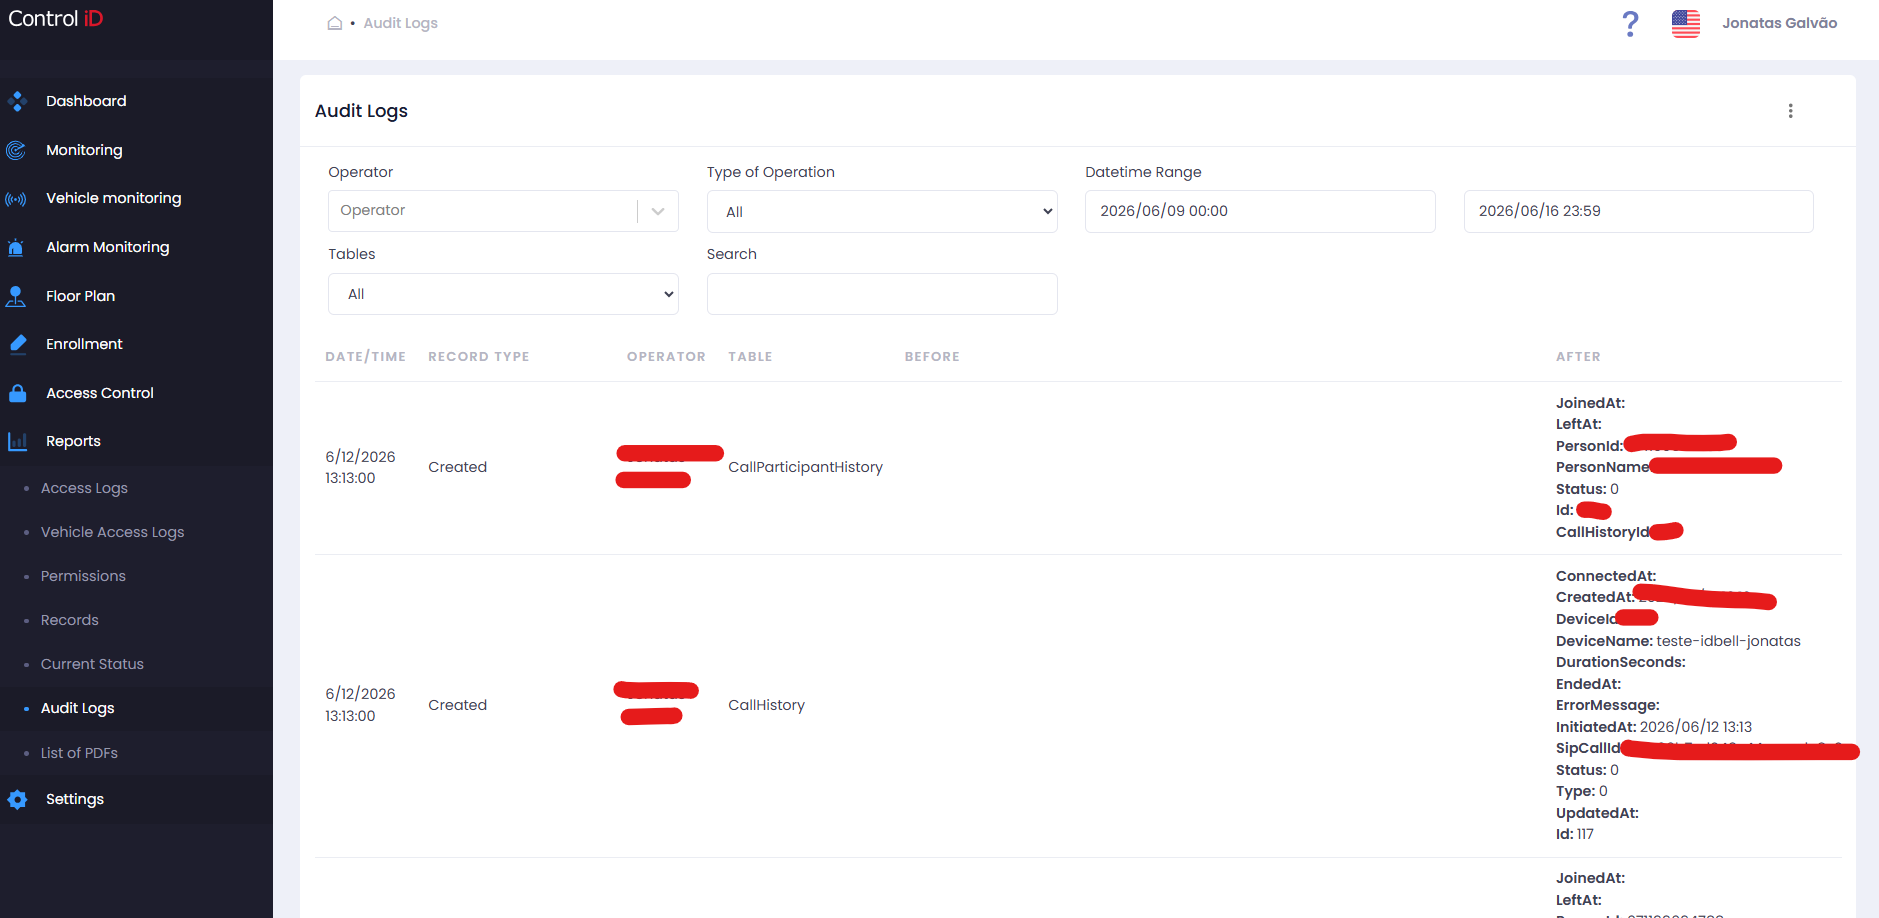Expand the Access Control menu
Screen dimensions: 1879x918
pyautogui.click(x=100, y=393)
